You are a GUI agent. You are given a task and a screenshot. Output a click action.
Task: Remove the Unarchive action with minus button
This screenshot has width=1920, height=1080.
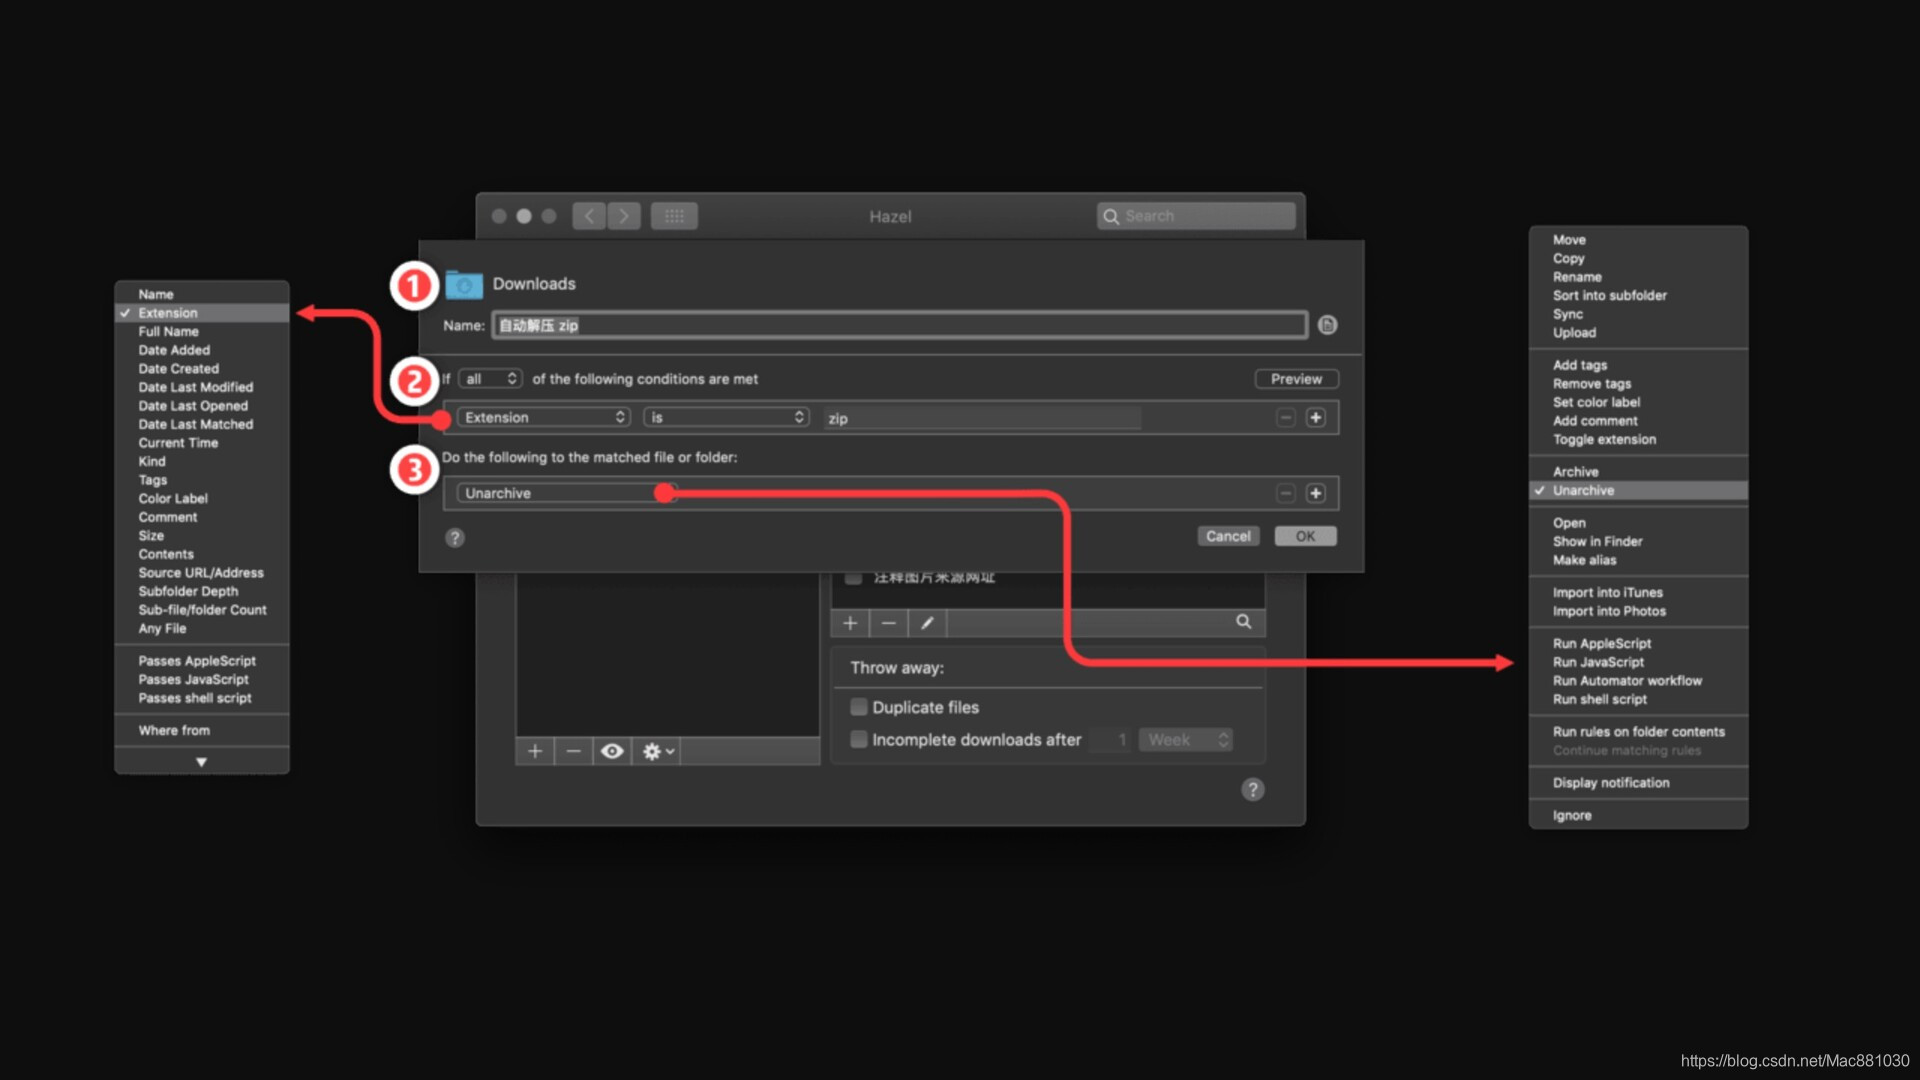coord(1286,493)
